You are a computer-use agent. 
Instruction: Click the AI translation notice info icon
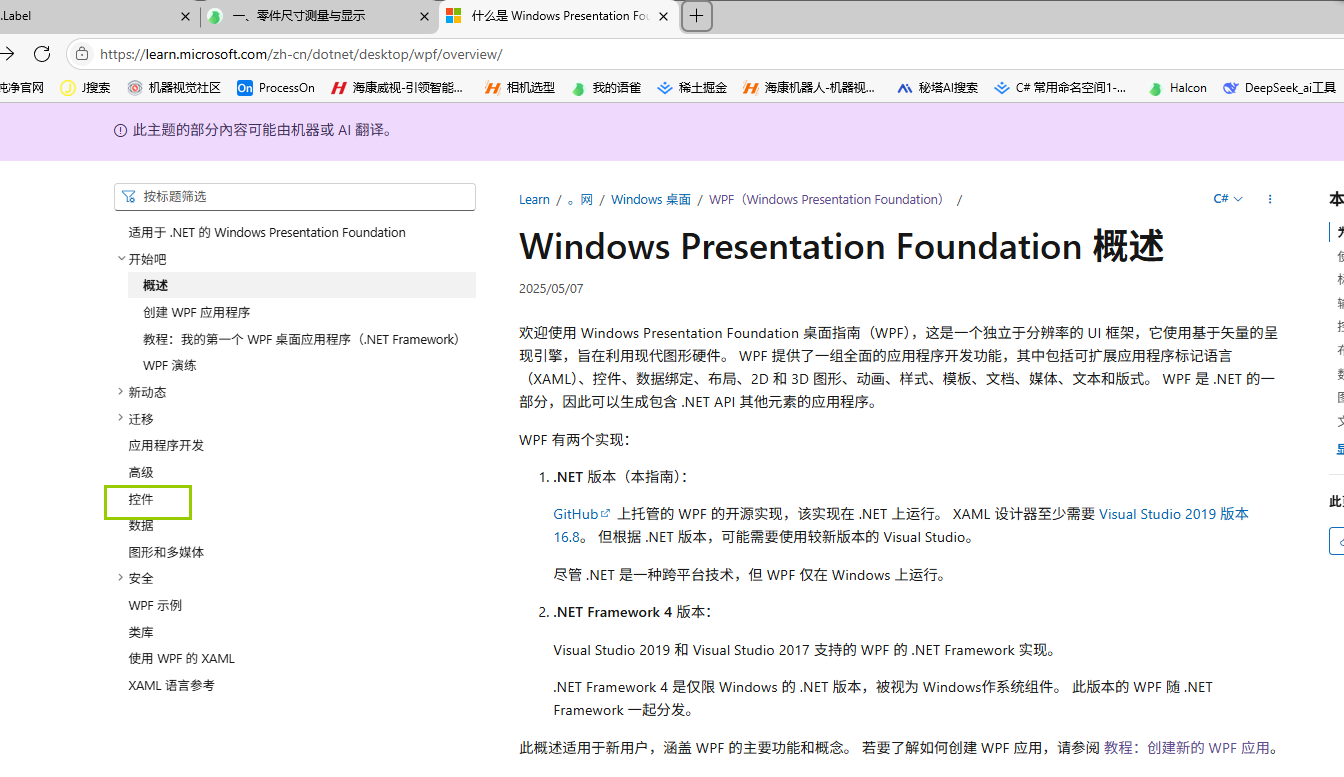coord(120,130)
